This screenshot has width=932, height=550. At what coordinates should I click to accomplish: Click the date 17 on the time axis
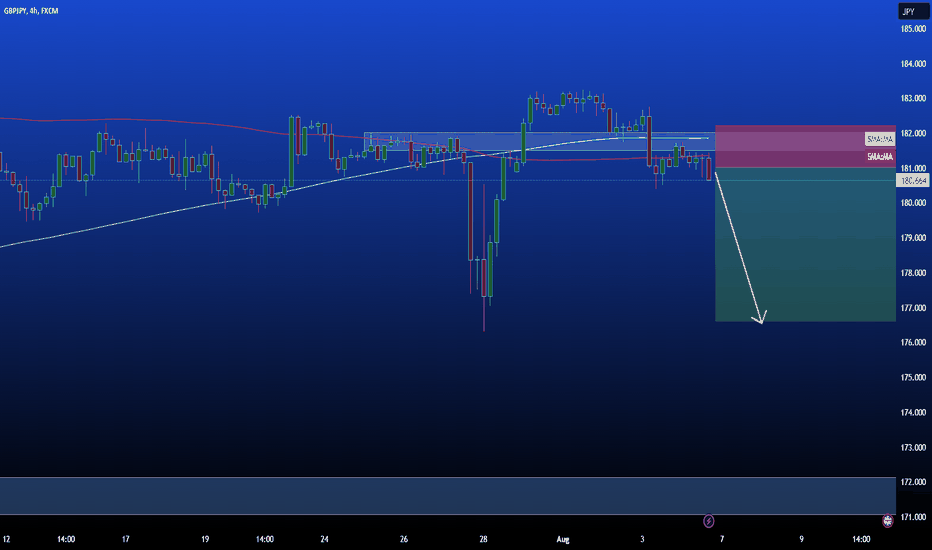point(125,539)
